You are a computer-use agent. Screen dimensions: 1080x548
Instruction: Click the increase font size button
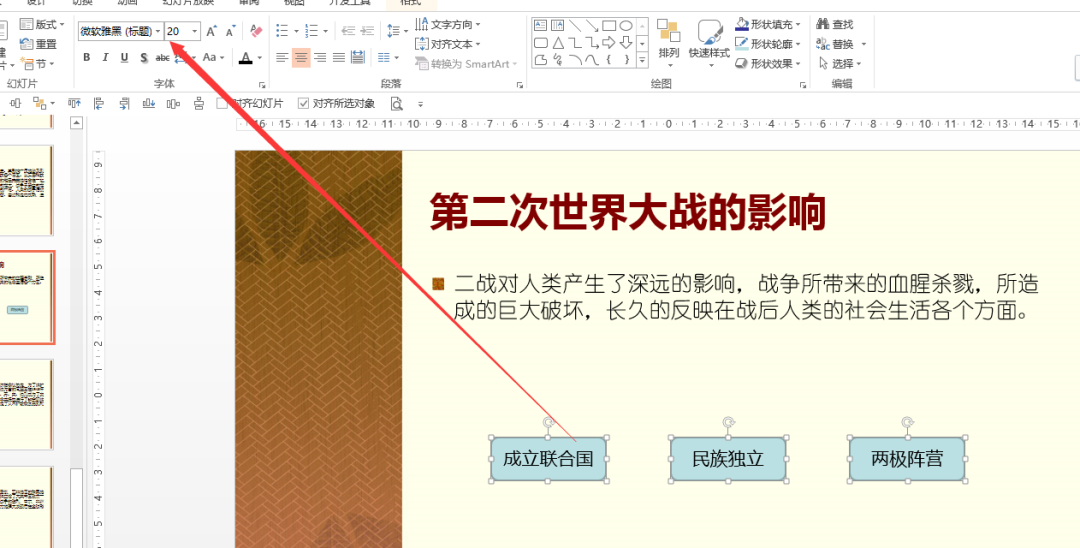coord(211,31)
